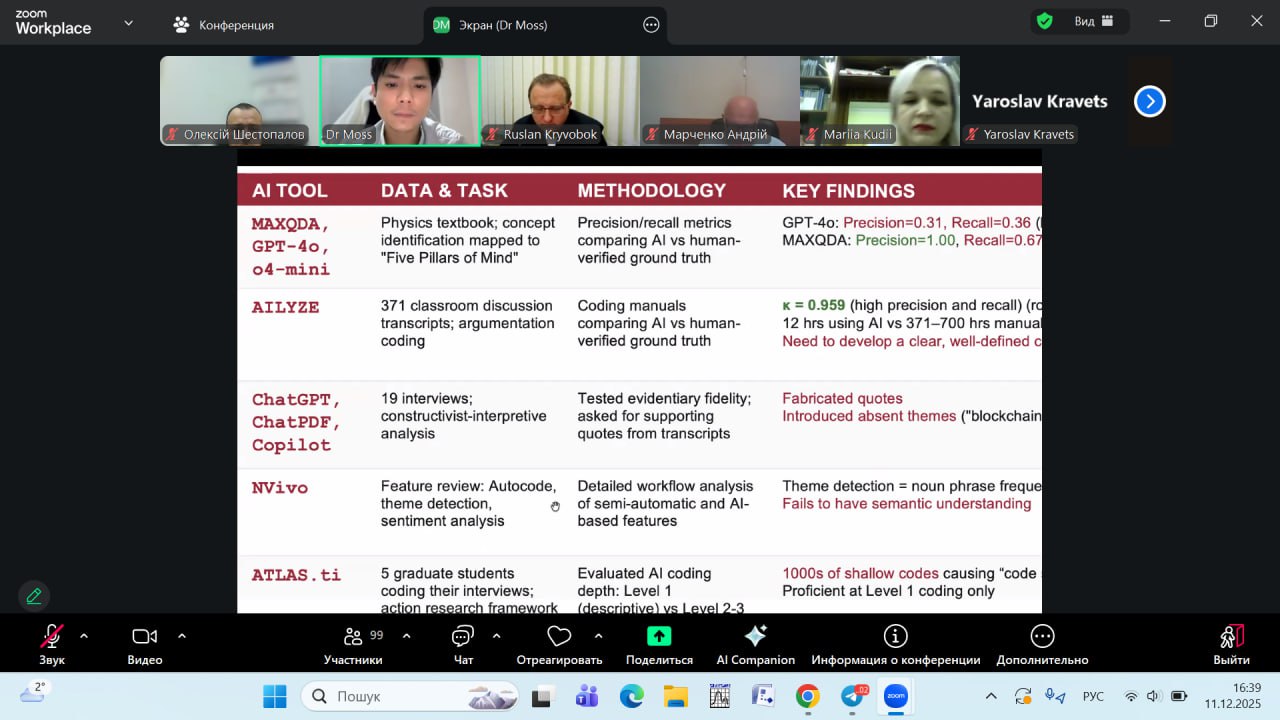Expand audio options arrow next to Звук
The height and width of the screenshot is (720, 1280).
[84, 636]
